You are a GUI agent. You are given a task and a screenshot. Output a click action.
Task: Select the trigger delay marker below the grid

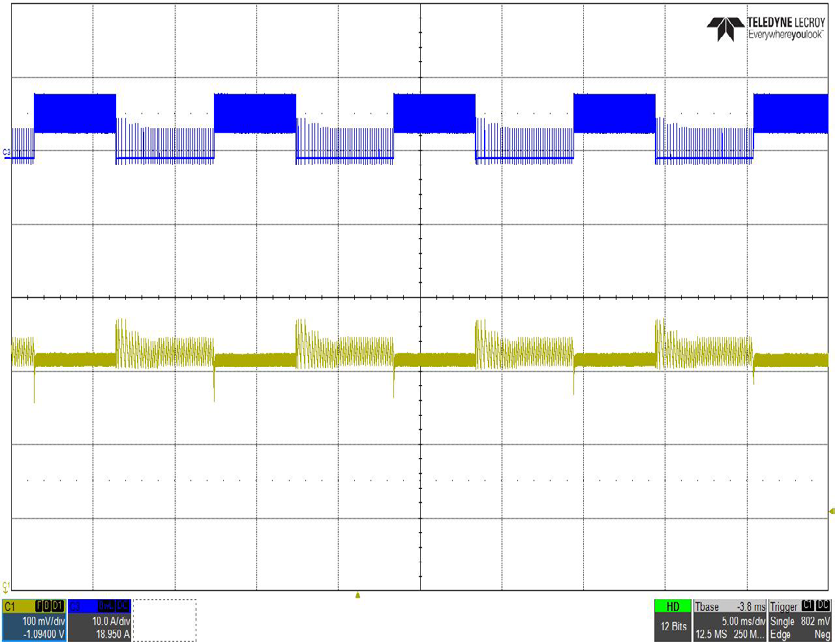click(x=358, y=595)
